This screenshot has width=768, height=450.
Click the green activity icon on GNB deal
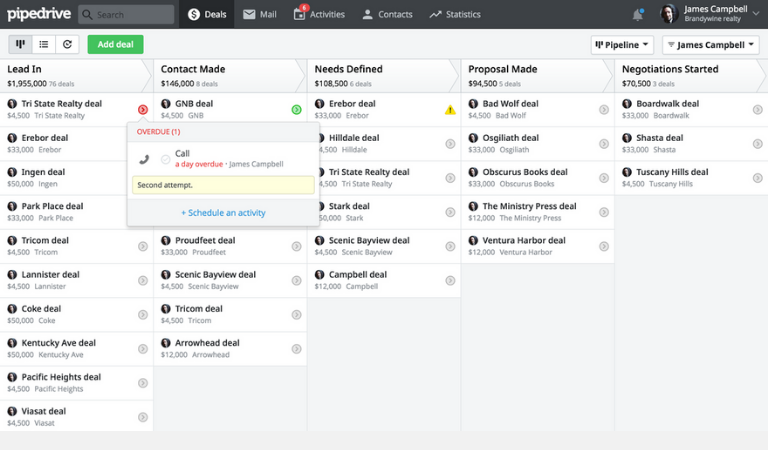point(296,110)
